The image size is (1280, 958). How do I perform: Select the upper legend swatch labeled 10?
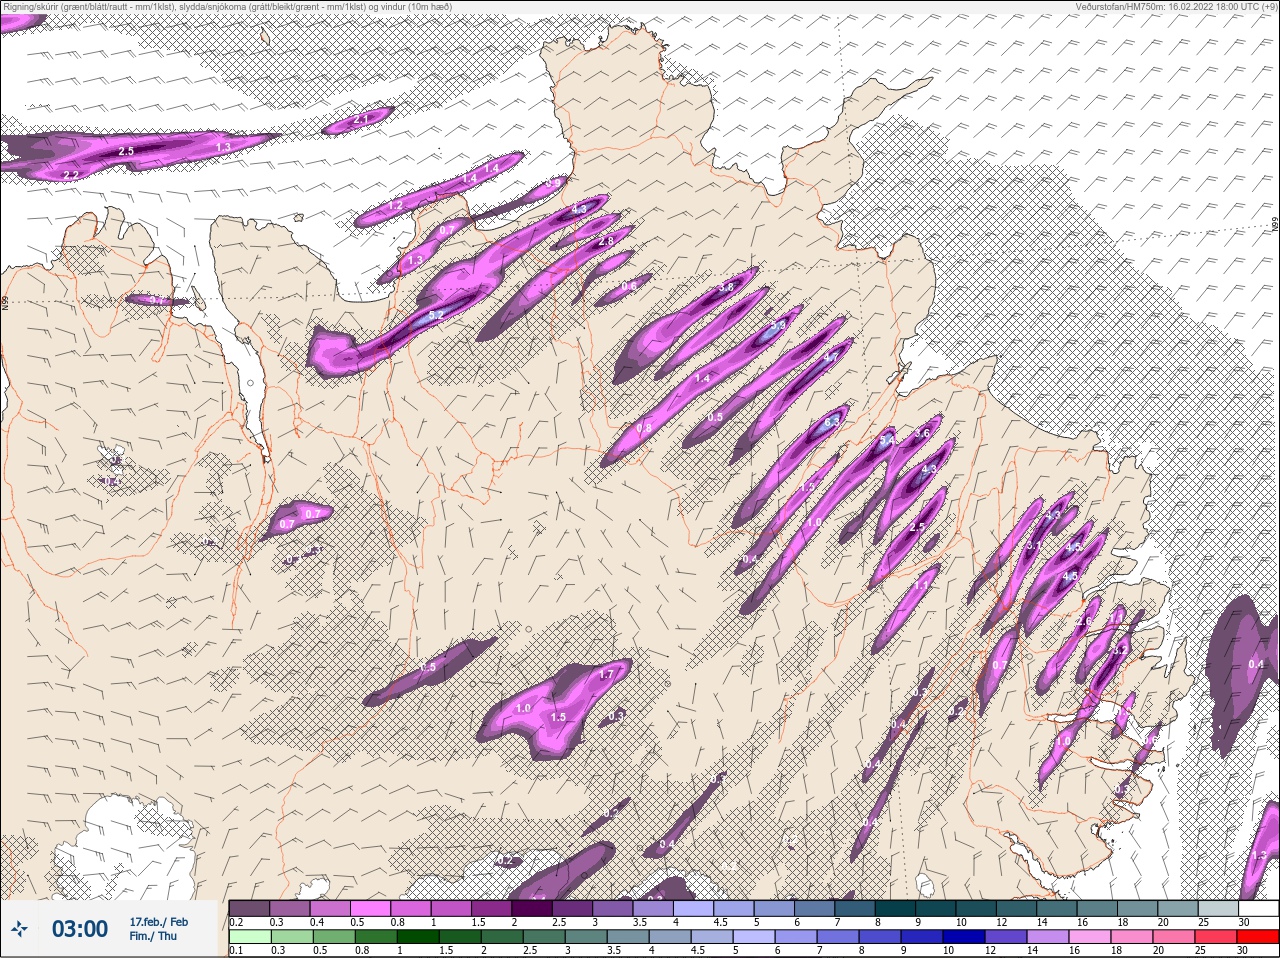click(977, 909)
